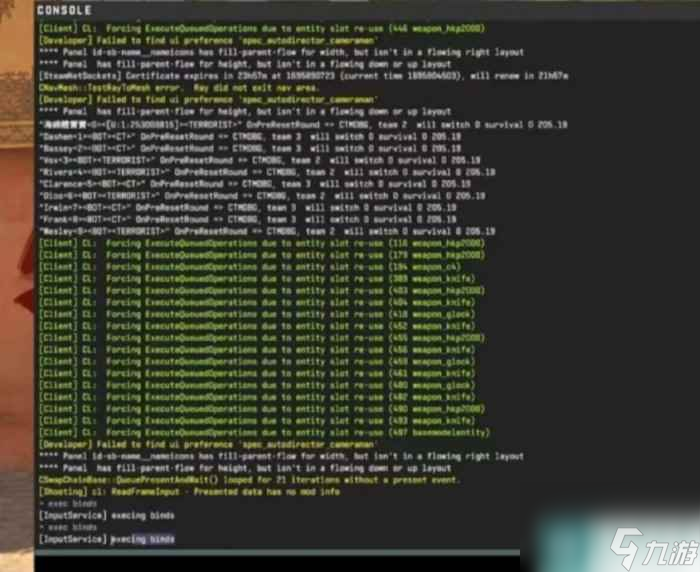
Task: Click last 'Failed to find ui preference' line
Action: 208,445
